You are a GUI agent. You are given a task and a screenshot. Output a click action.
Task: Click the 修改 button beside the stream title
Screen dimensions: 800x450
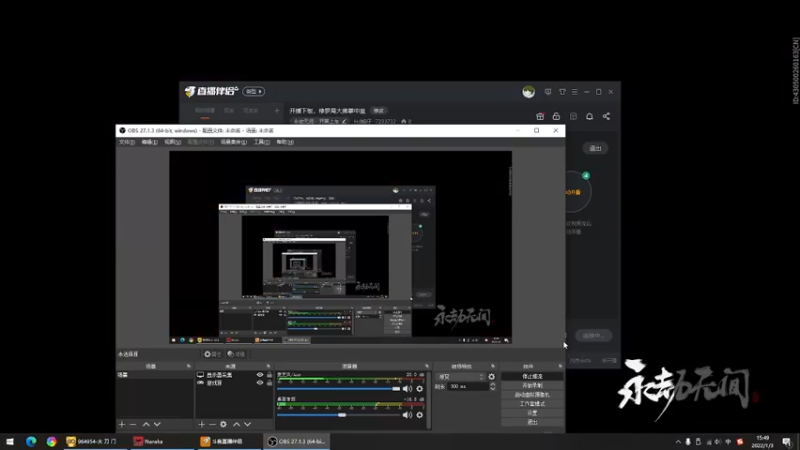[x=379, y=111]
